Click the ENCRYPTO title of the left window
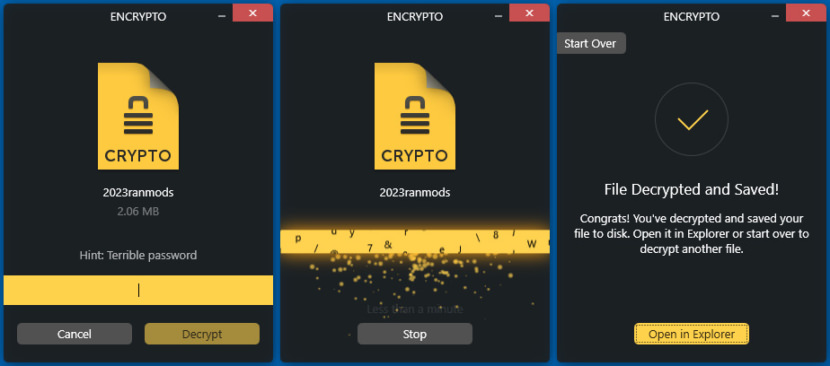Viewport: 830px width, 366px height. (138, 16)
